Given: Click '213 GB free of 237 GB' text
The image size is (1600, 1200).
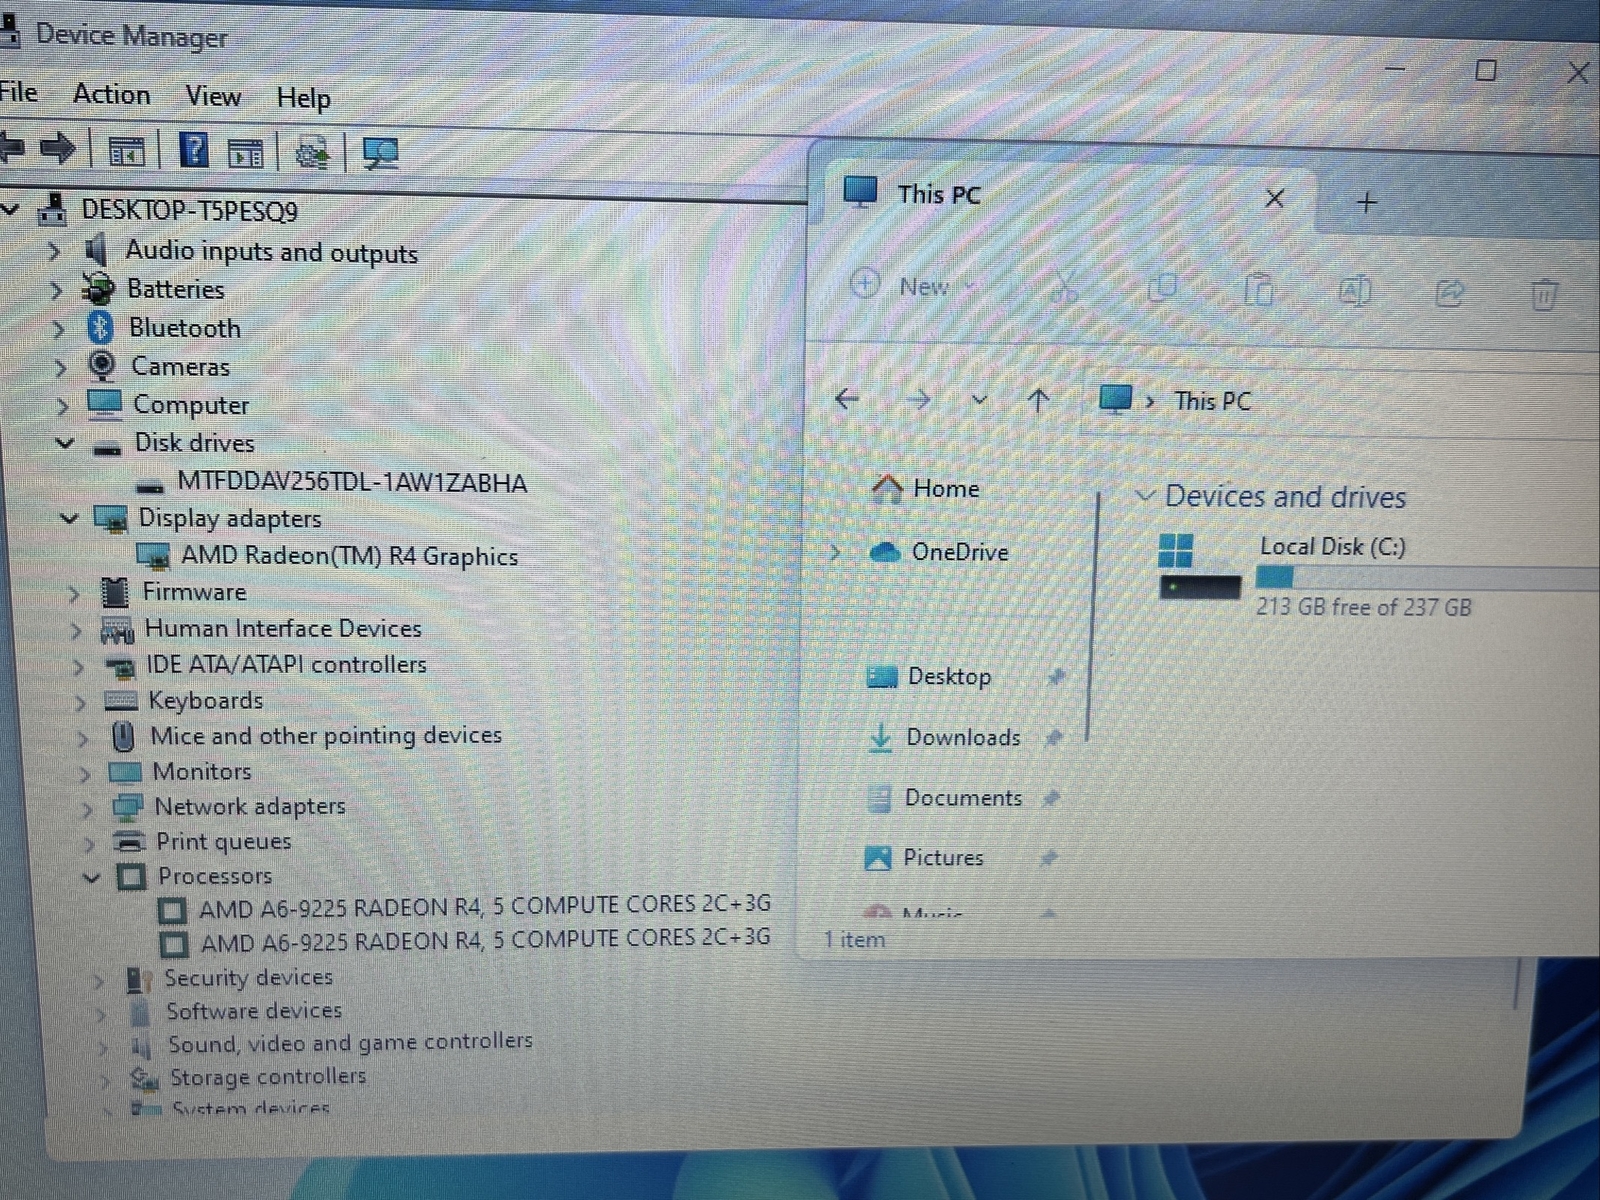Looking at the screenshot, I should (1364, 607).
